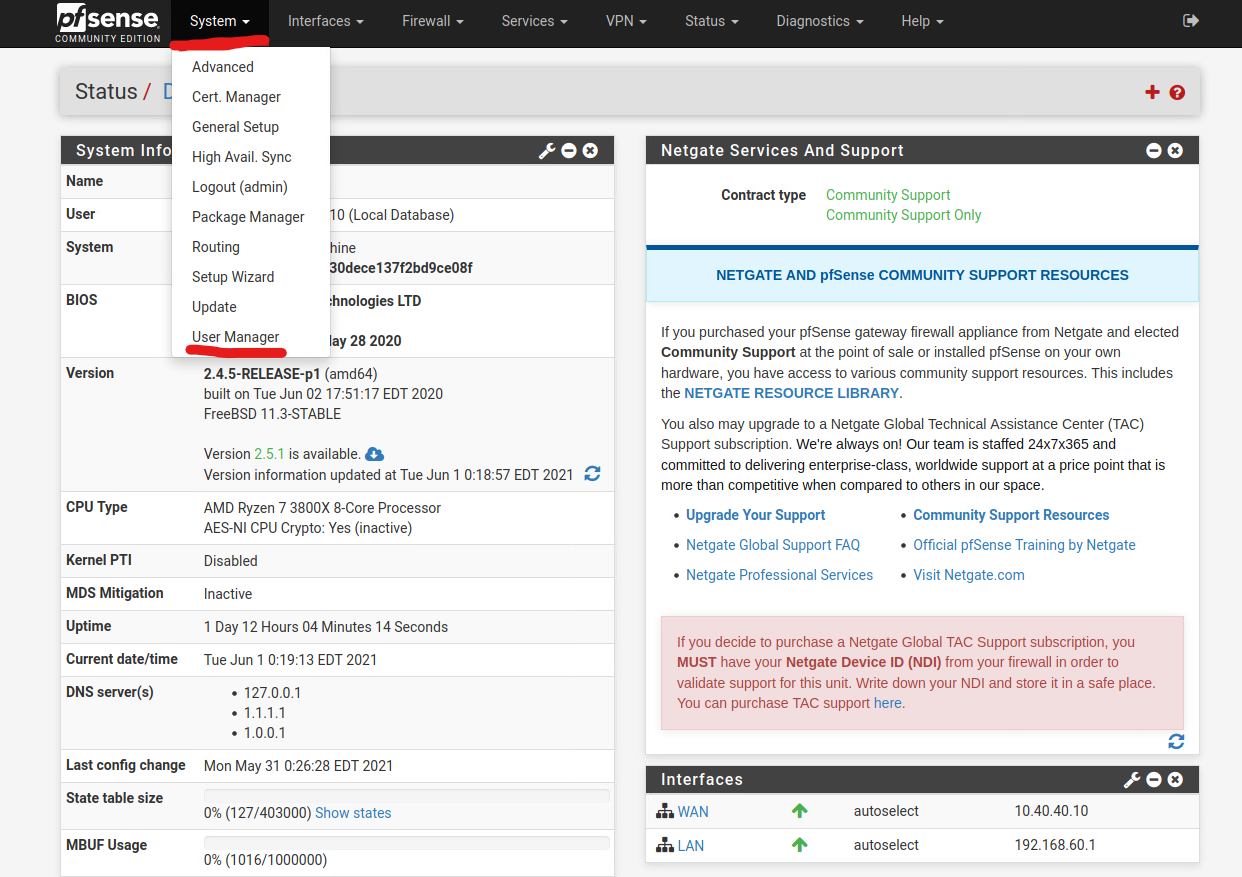Expand the VPN dropdown menu

[627, 21]
